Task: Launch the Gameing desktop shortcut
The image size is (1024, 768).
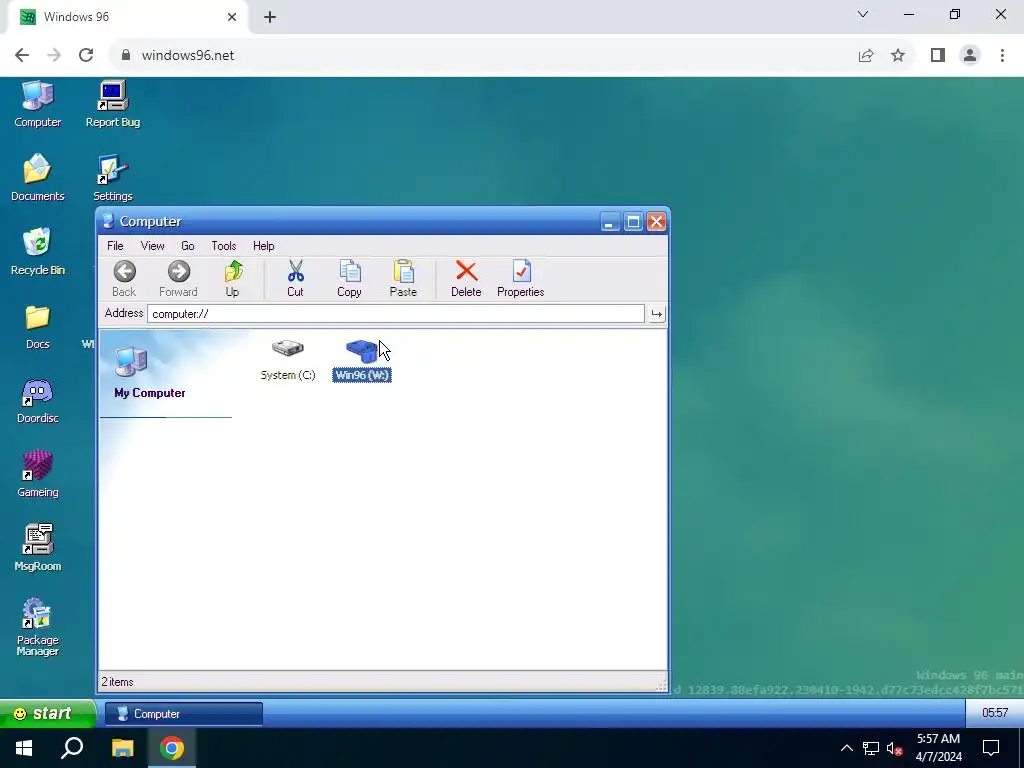Action: click(38, 474)
